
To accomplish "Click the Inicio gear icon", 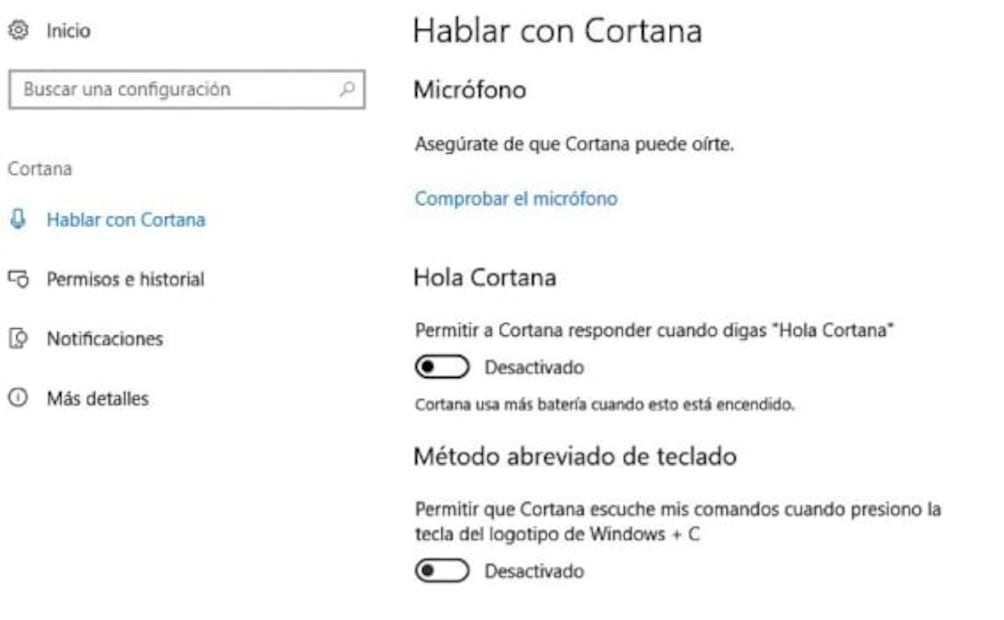I will tap(16, 31).
